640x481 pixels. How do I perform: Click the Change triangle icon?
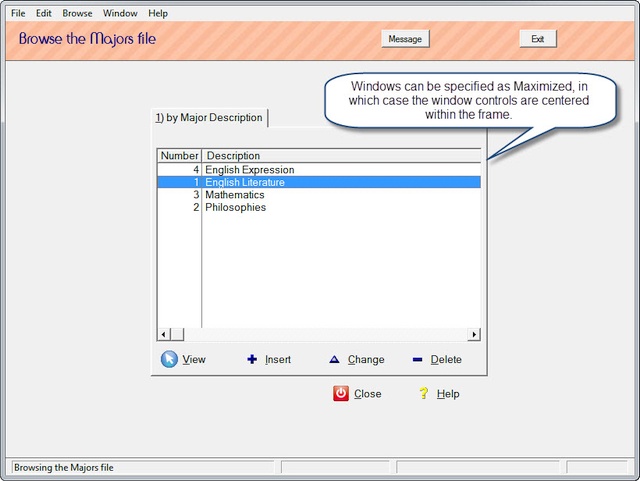click(x=334, y=359)
